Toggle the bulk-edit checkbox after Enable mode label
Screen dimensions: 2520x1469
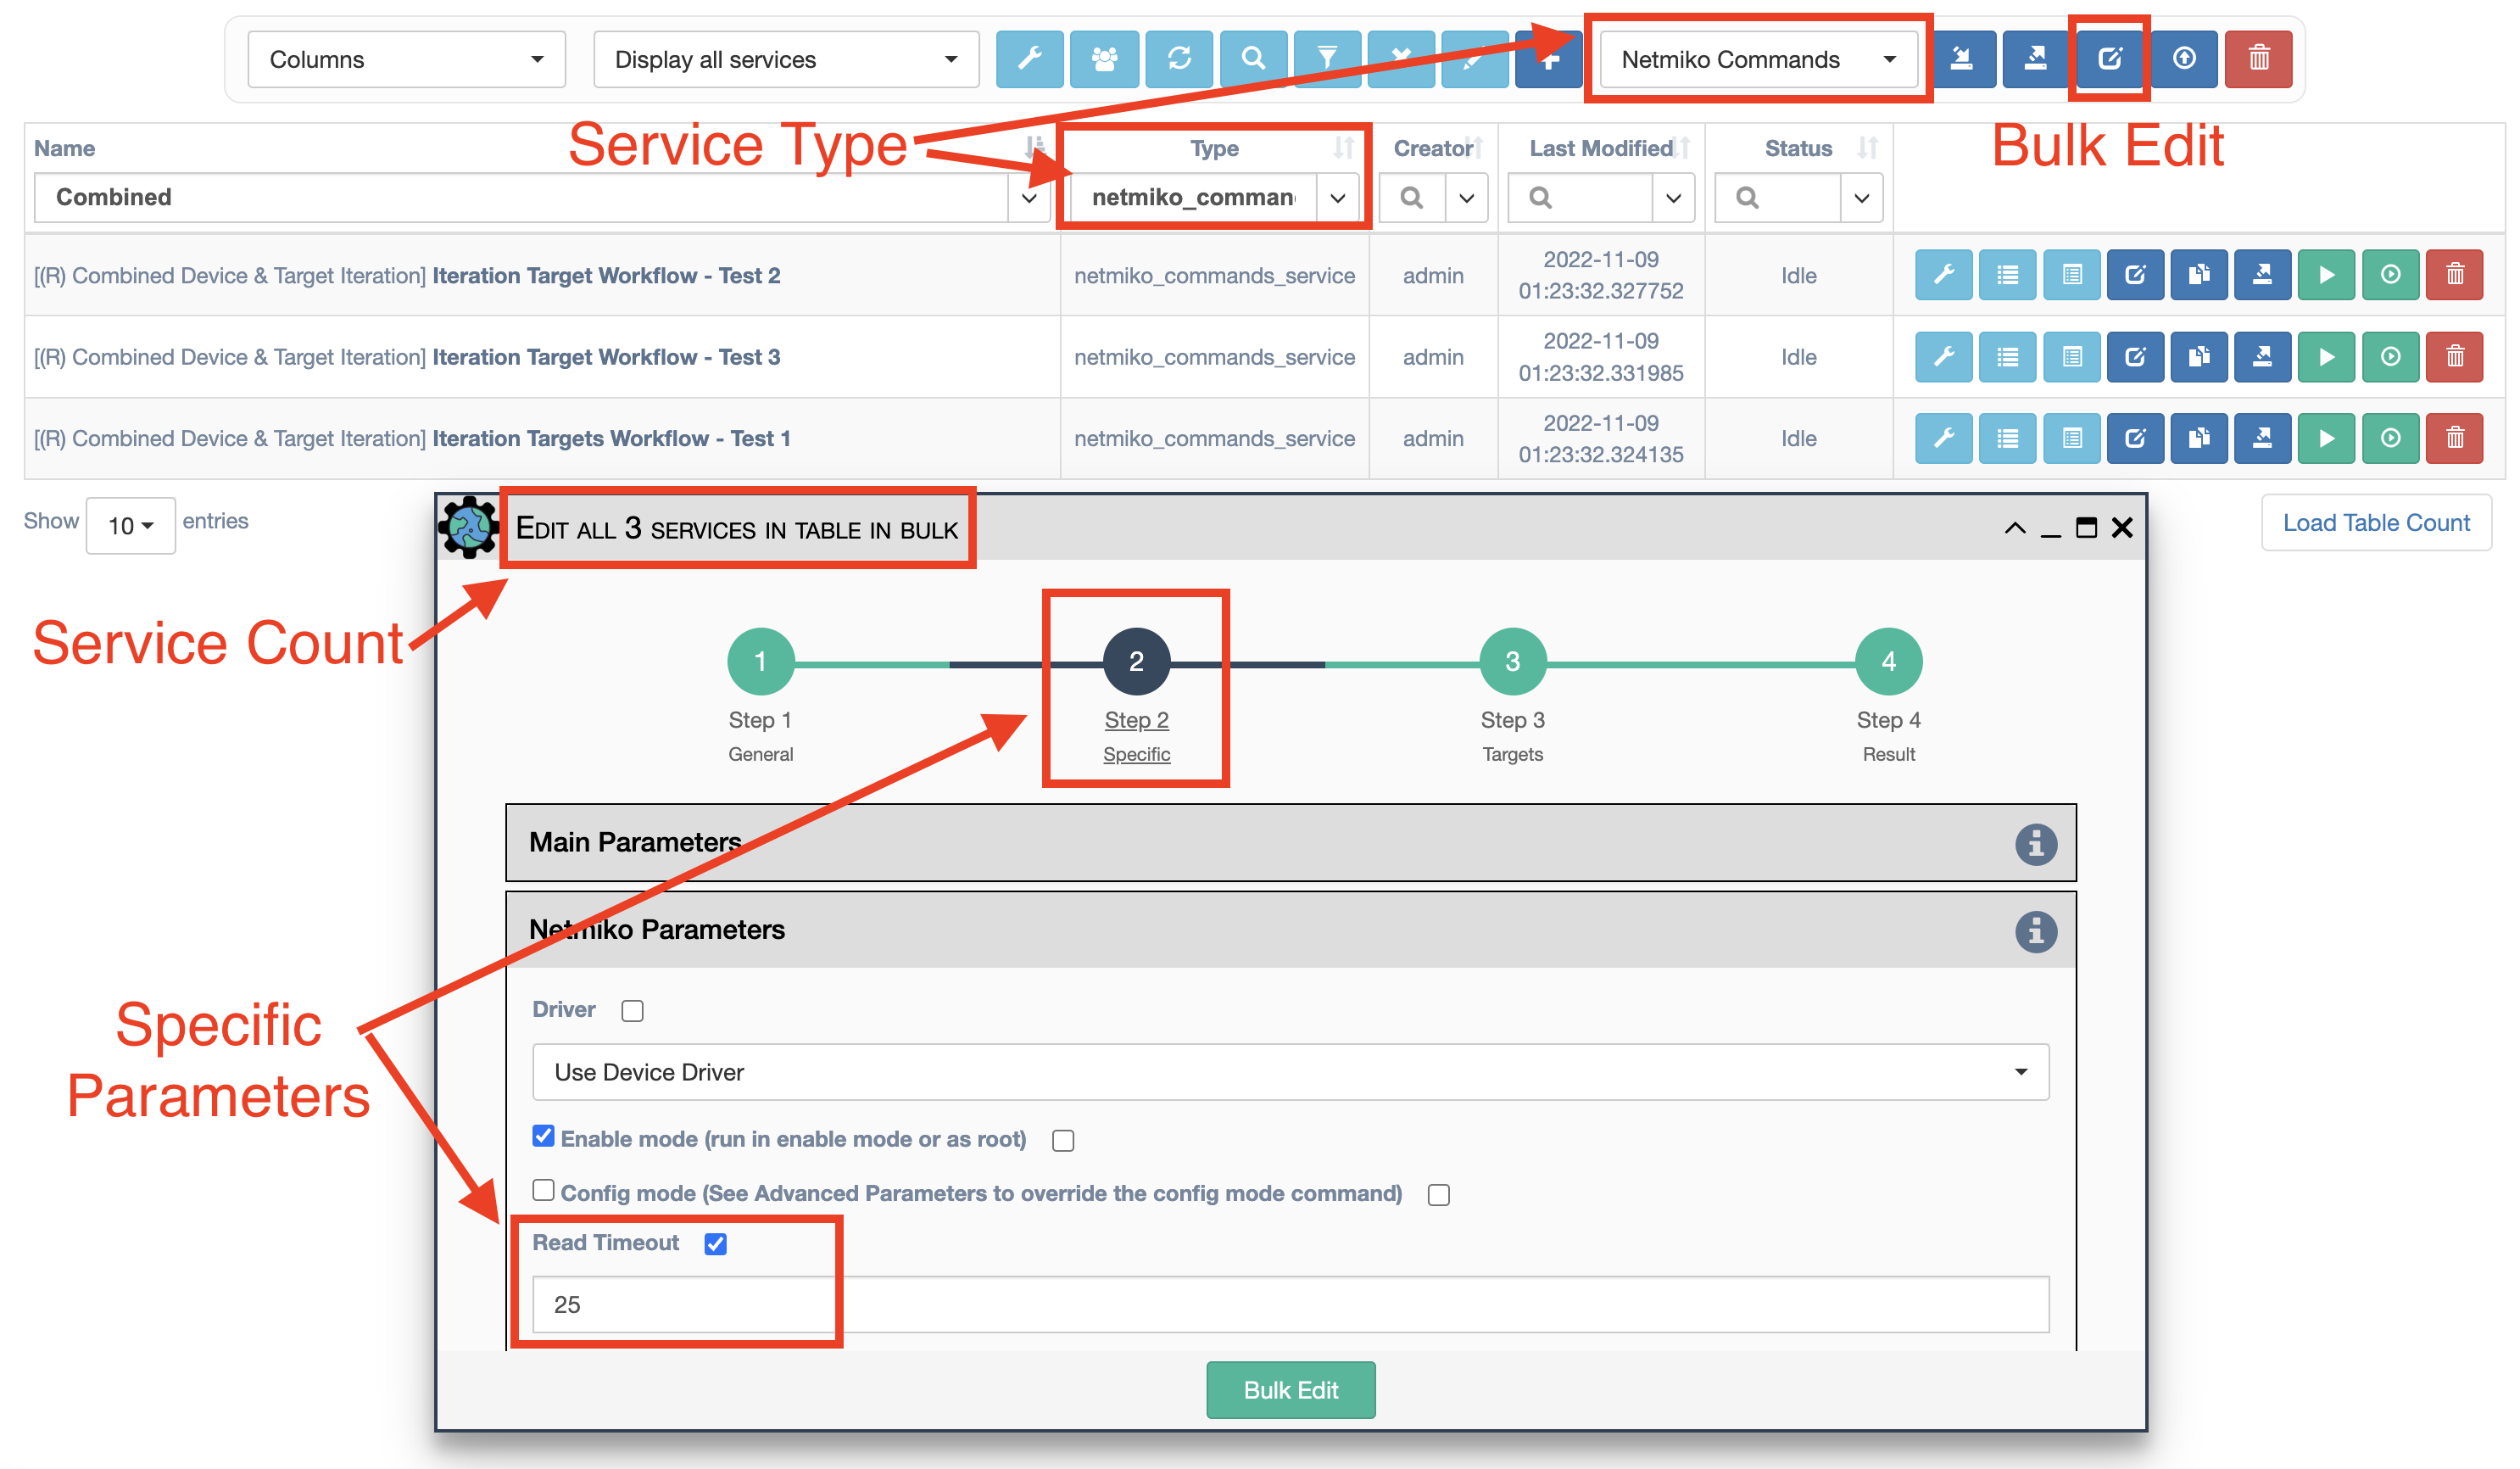click(1063, 1140)
